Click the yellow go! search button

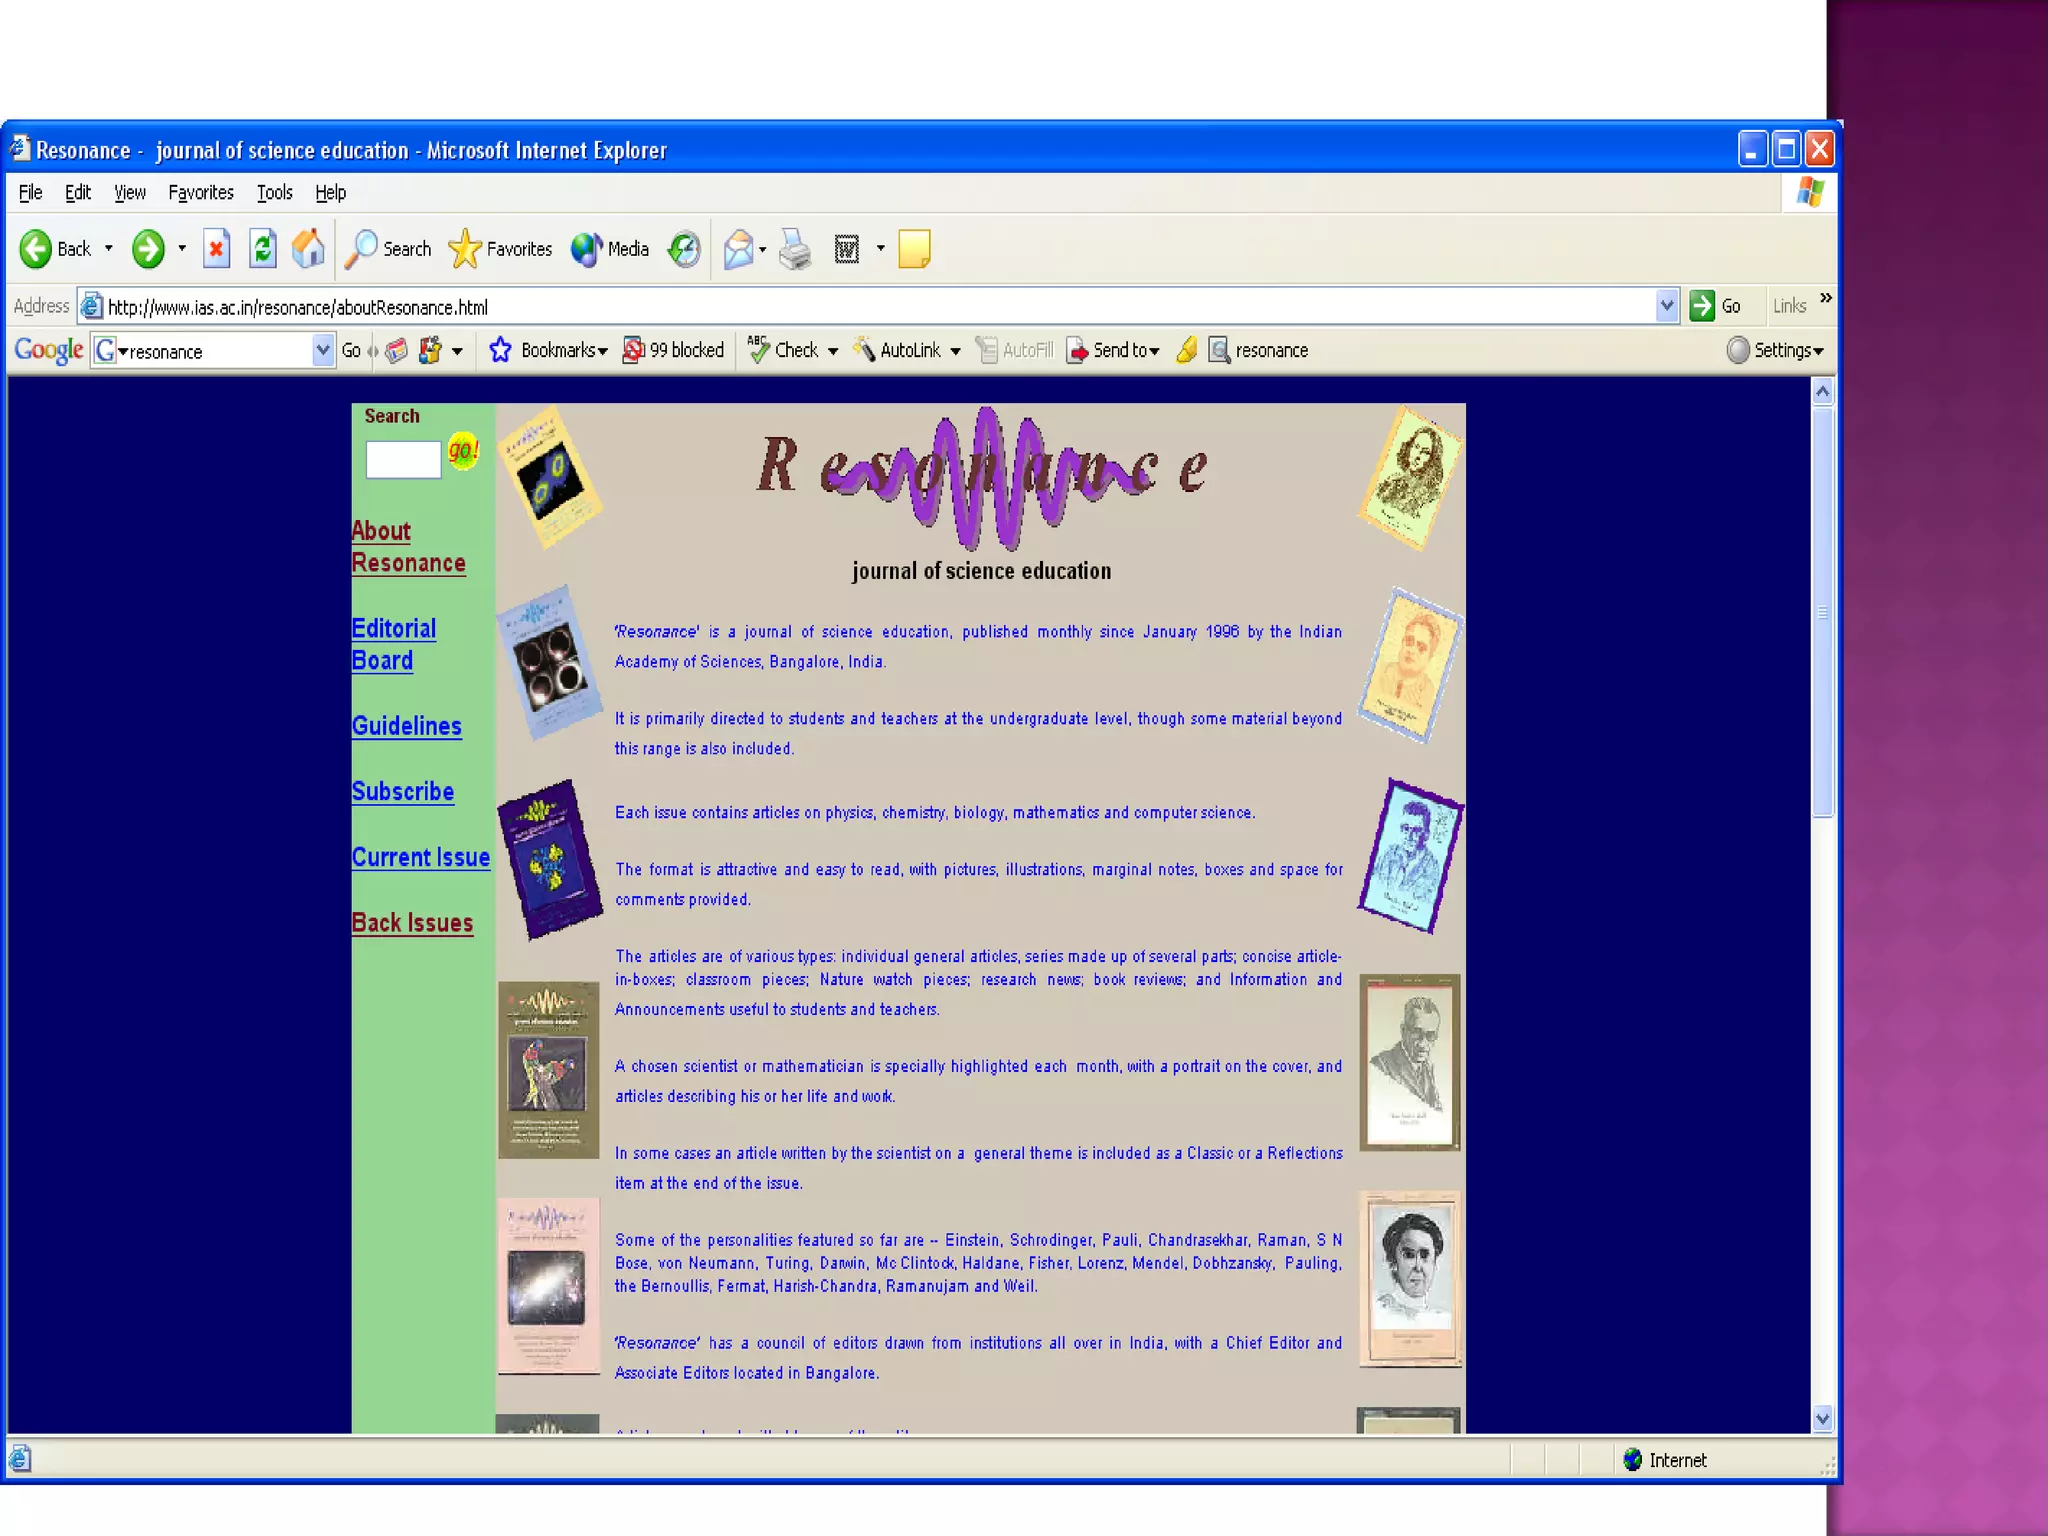point(463,450)
